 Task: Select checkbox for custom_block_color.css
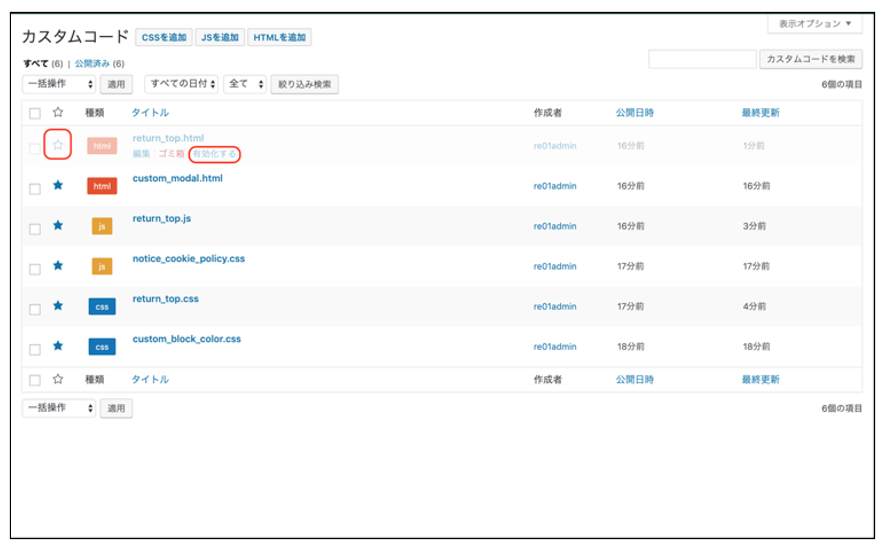(35, 349)
